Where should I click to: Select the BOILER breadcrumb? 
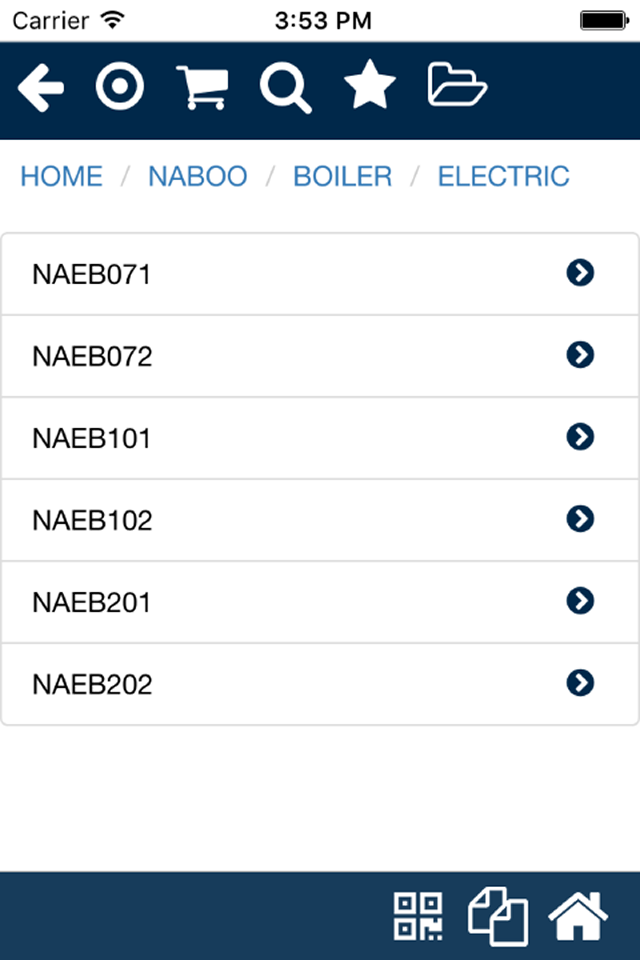[x=342, y=176]
